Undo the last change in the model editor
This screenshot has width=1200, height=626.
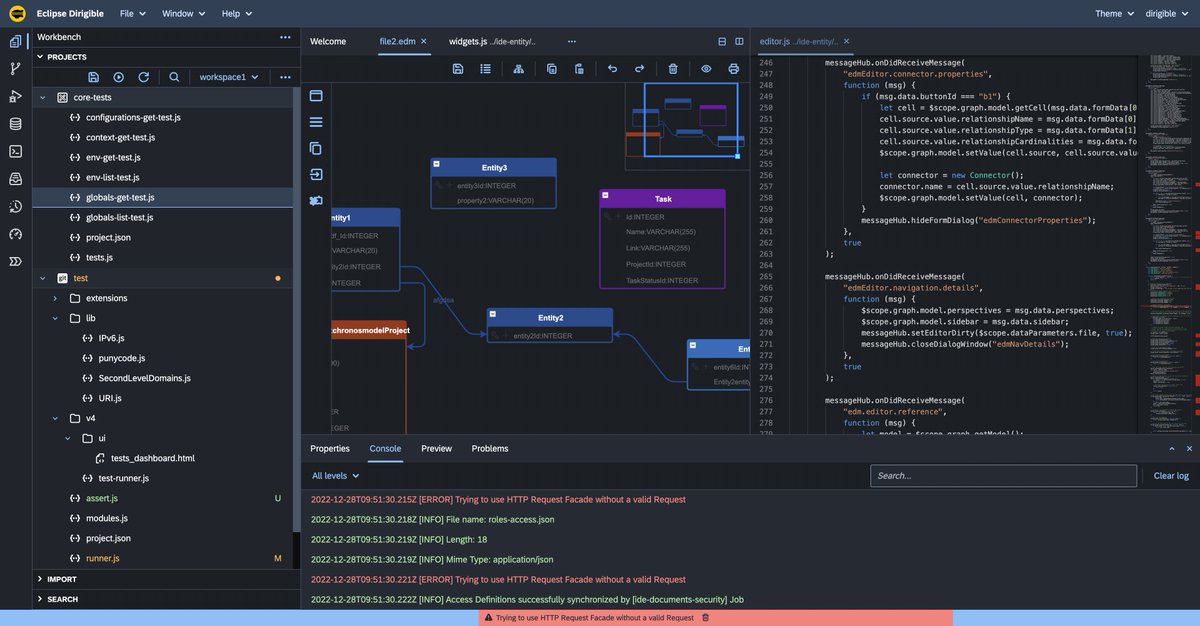click(x=612, y=69)
